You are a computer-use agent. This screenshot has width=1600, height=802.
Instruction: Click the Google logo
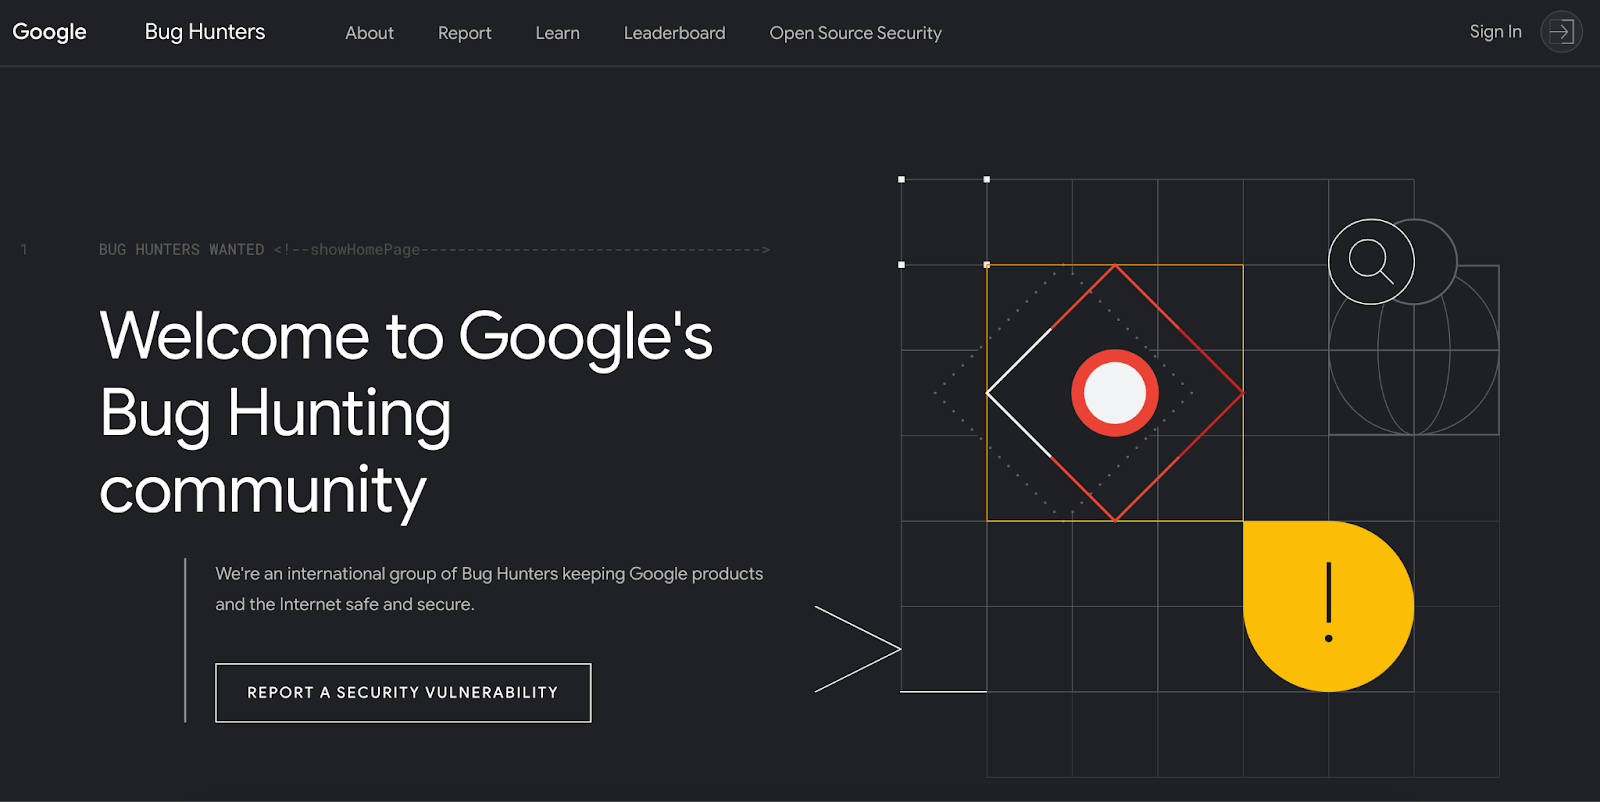49,32
